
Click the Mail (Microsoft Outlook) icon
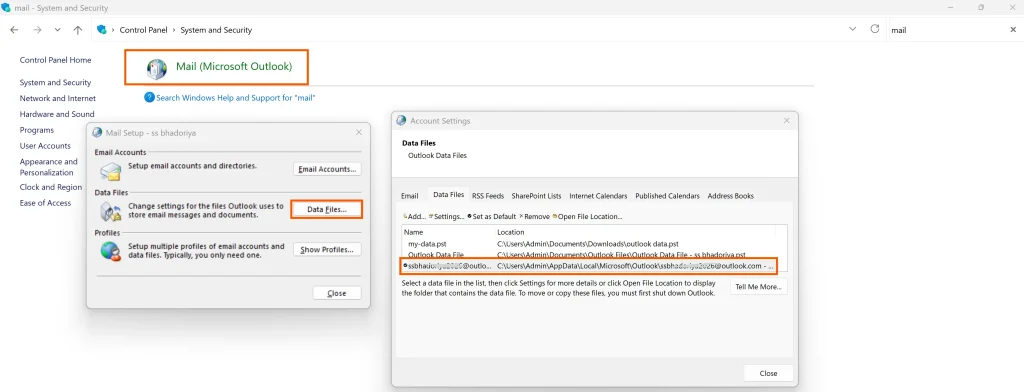[x=157, y=69]
